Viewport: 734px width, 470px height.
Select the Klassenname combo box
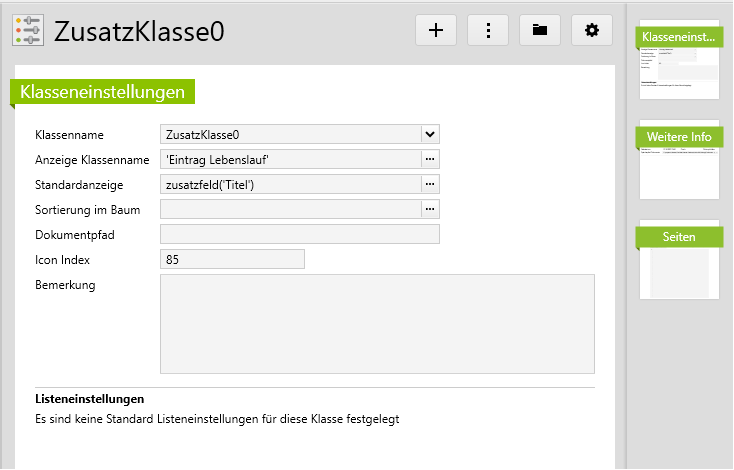coord(290,134)
